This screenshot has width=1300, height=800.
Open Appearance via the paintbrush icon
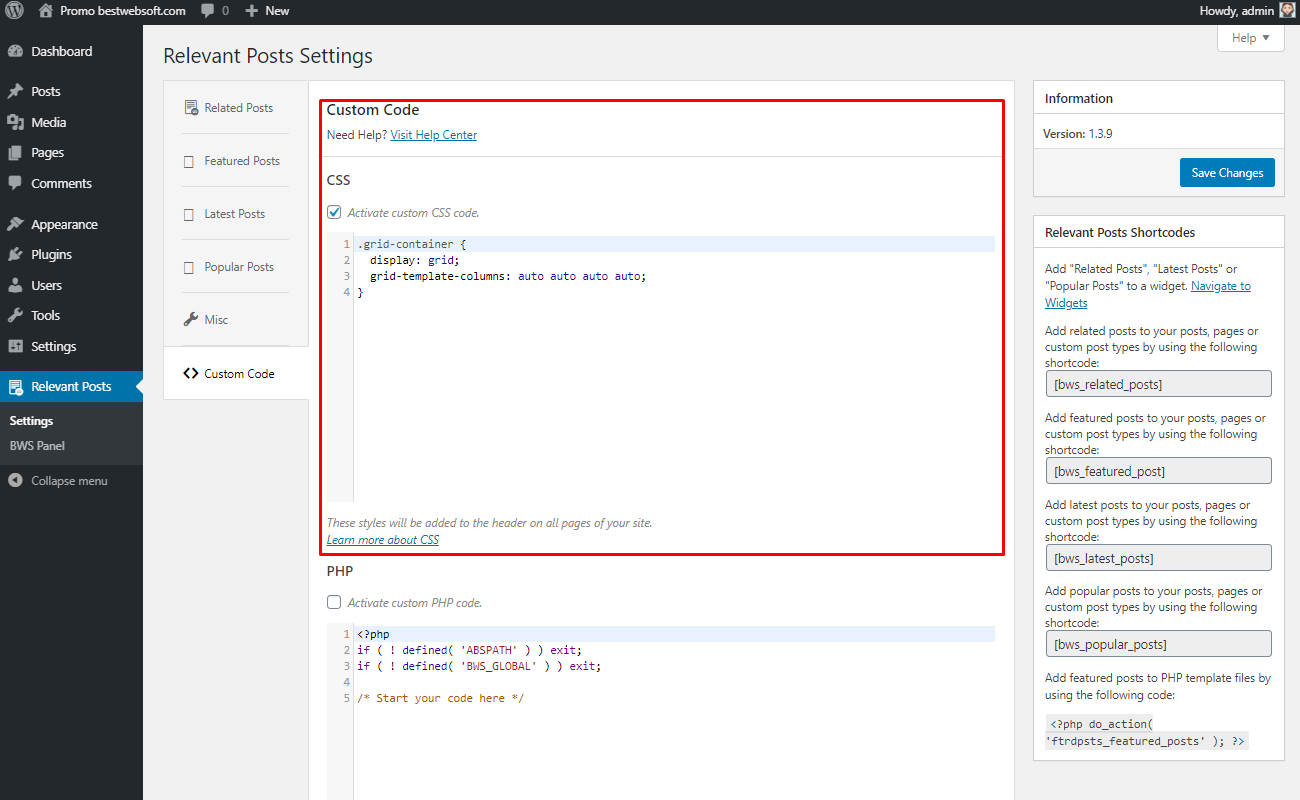point(15,225)
